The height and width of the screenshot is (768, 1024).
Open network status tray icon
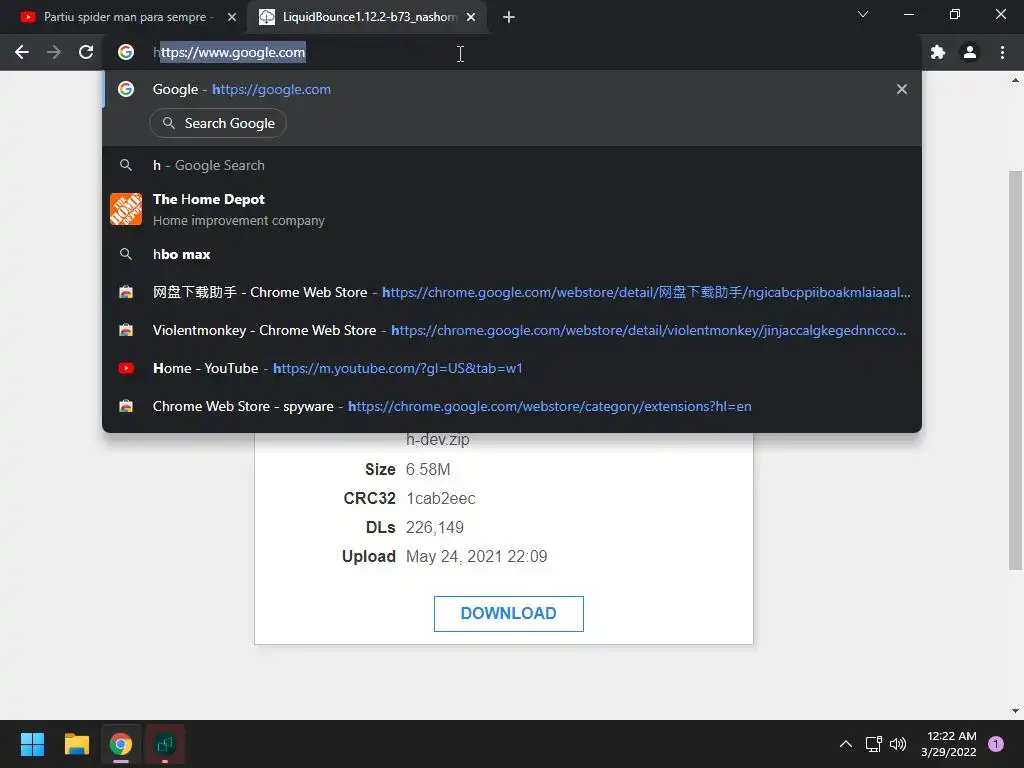873,744
